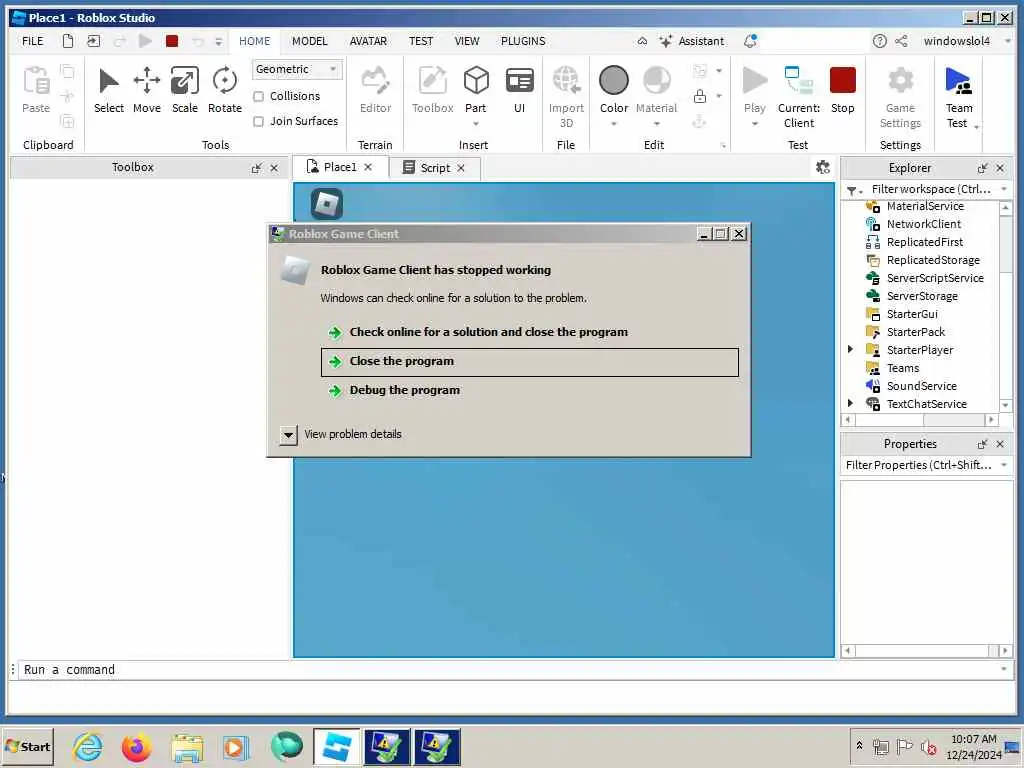The height and width of the screenshot is (768, 1024).
Task: Choose Close the program
Action: 530,362
